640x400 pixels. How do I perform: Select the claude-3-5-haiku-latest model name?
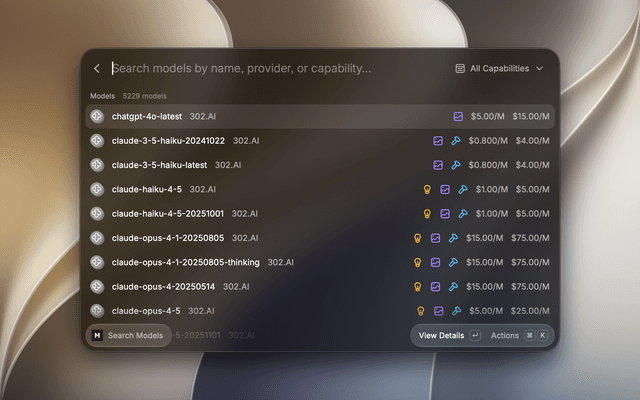(x=159, y=165)
